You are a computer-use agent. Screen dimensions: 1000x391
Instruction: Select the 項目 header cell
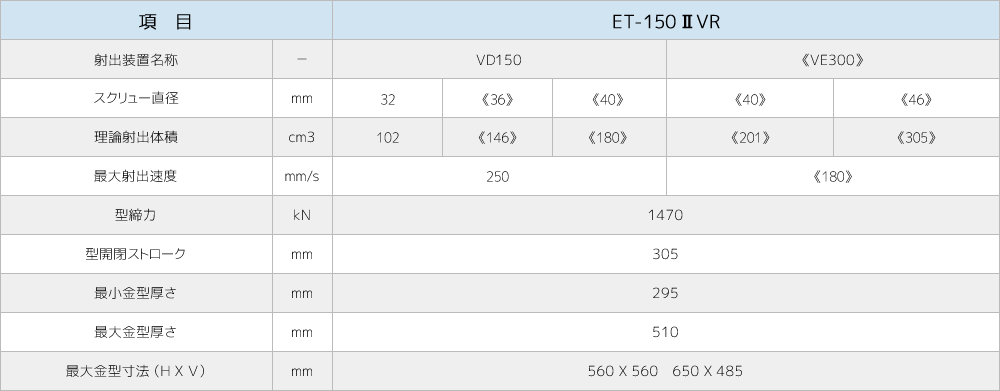(x=166, y=20)
